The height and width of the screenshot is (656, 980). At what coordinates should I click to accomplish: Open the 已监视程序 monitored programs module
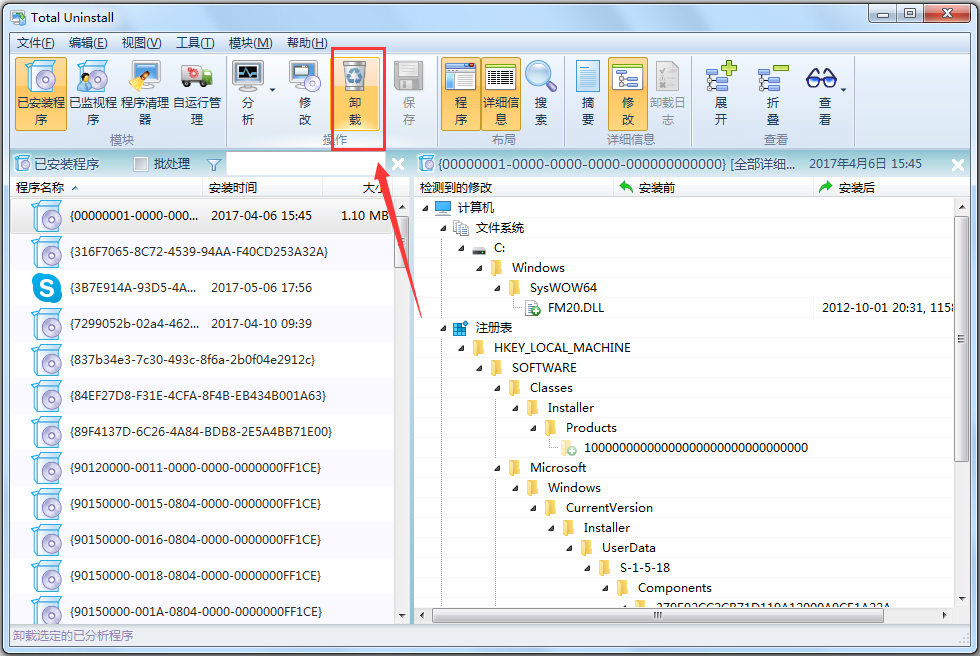pyautogui.click(x=92, y=76)
